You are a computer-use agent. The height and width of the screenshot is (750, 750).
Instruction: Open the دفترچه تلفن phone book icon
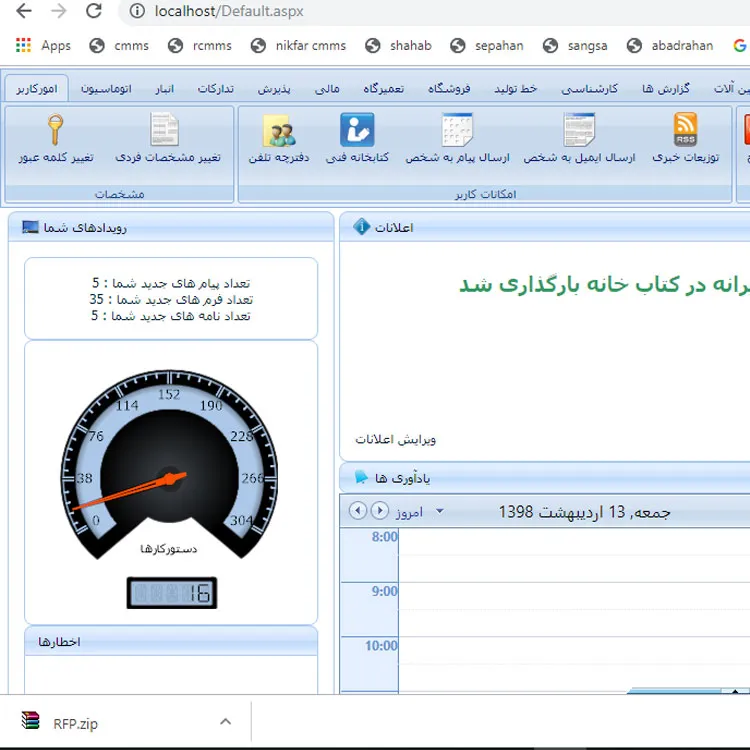tap(279, 130)
